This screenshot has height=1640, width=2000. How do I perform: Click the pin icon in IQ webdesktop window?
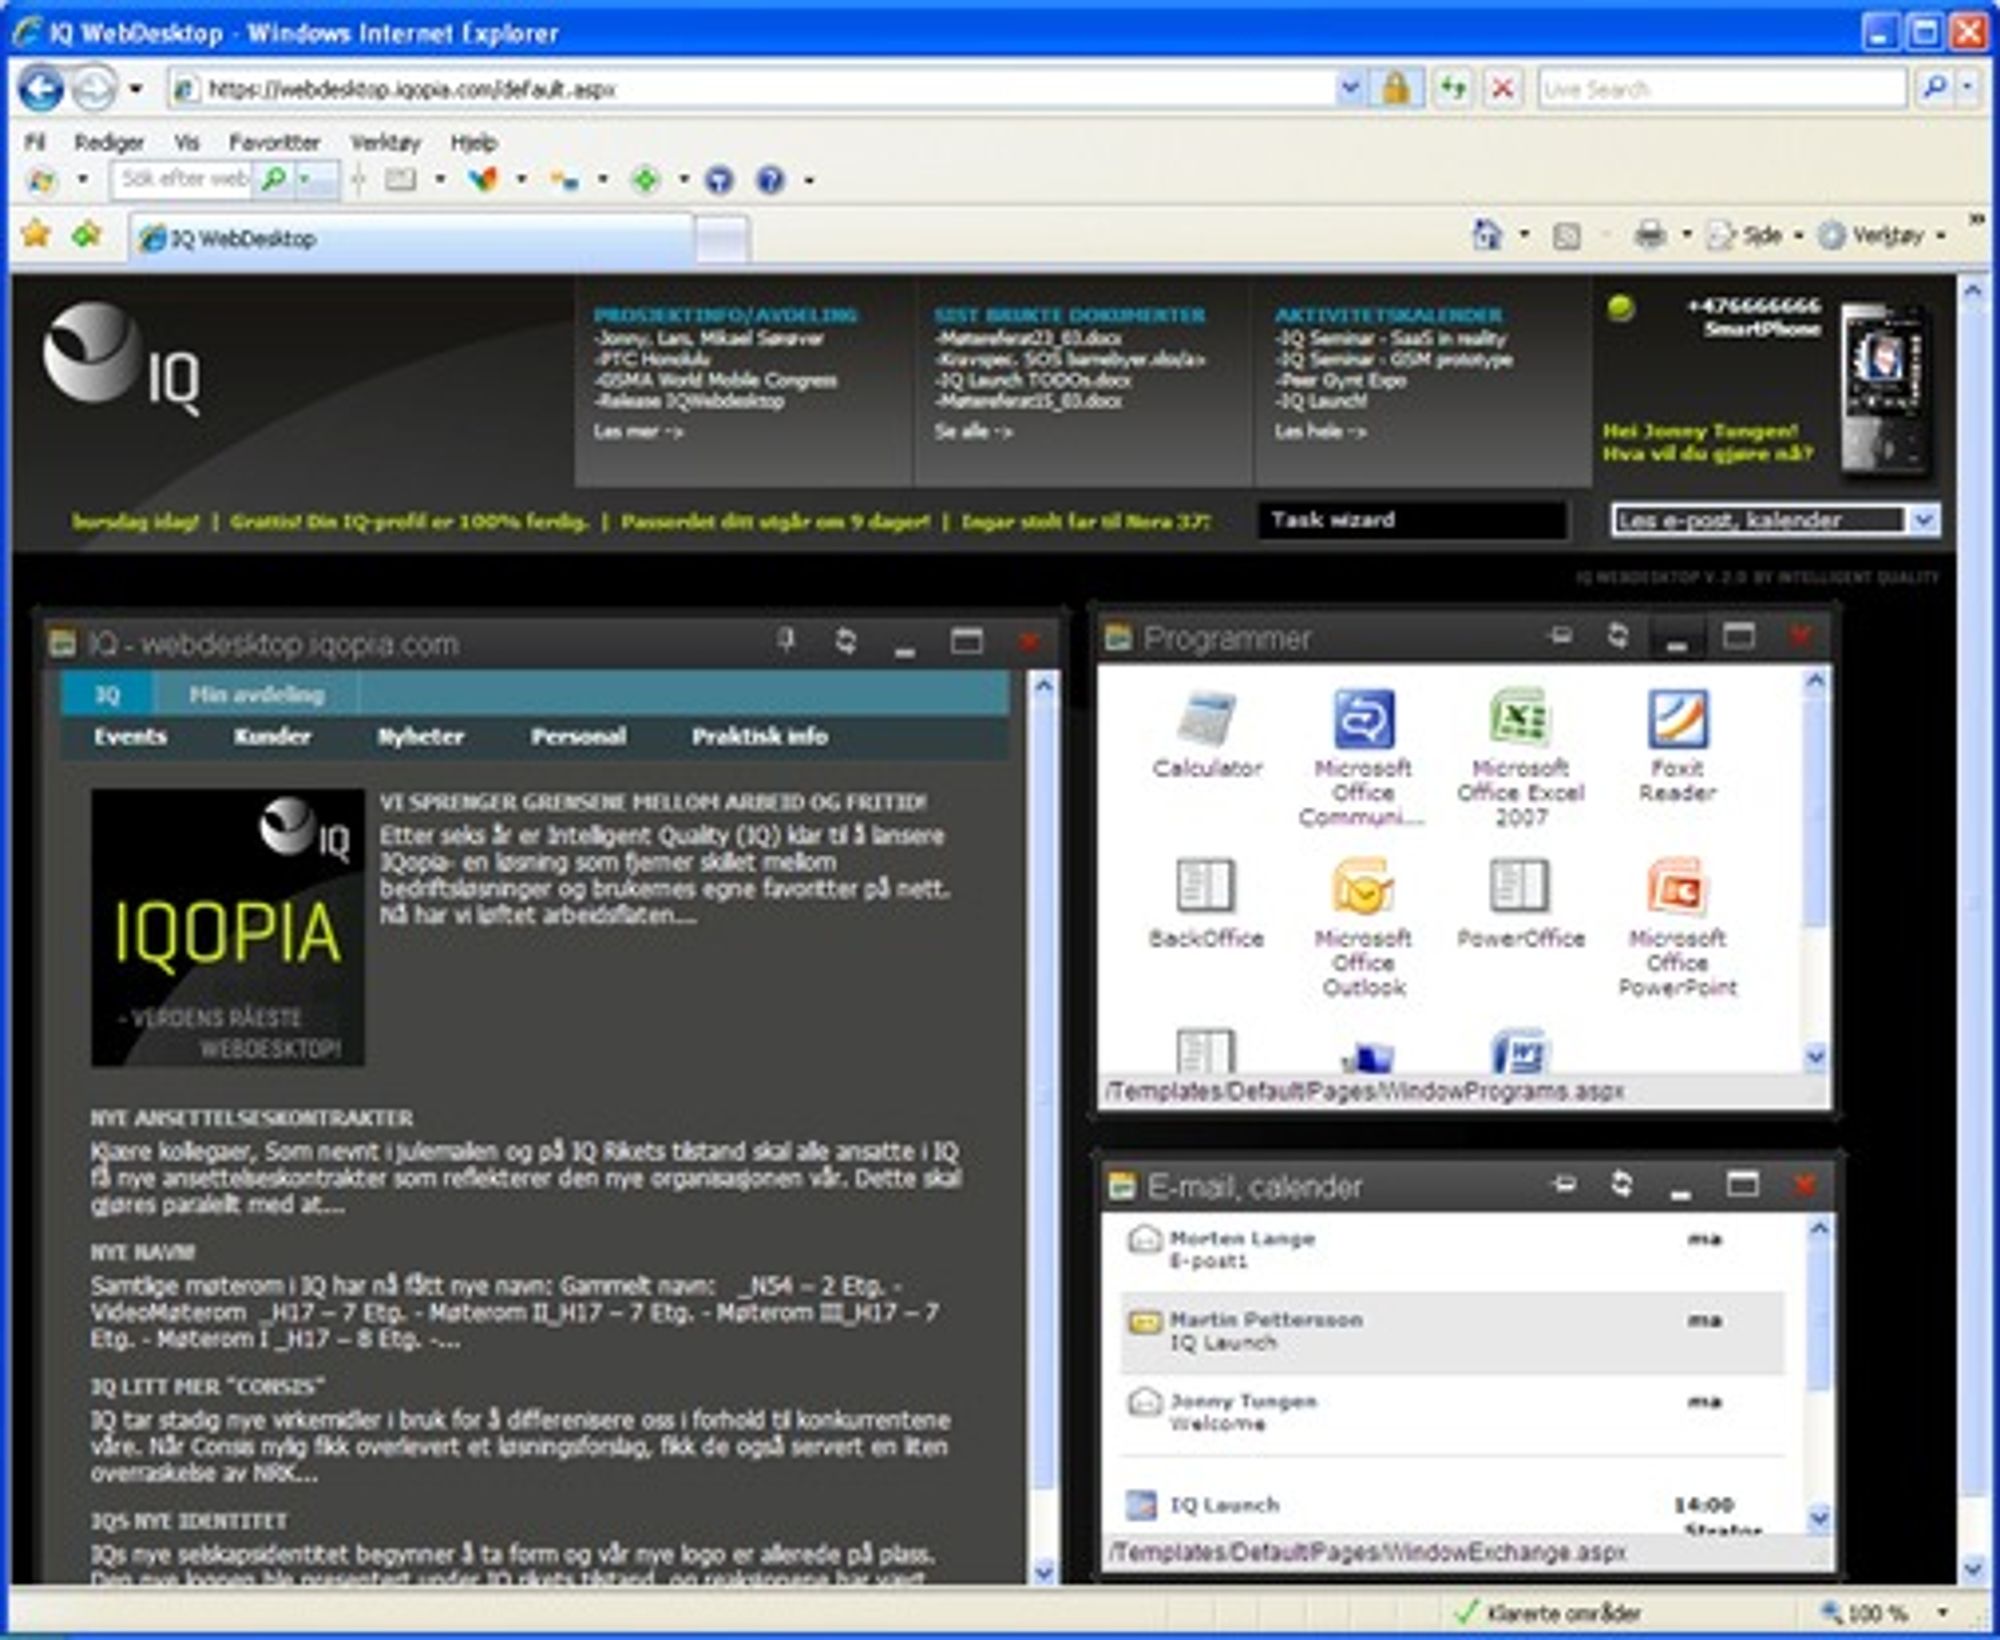pyautogui.click(x=787, y=641)
